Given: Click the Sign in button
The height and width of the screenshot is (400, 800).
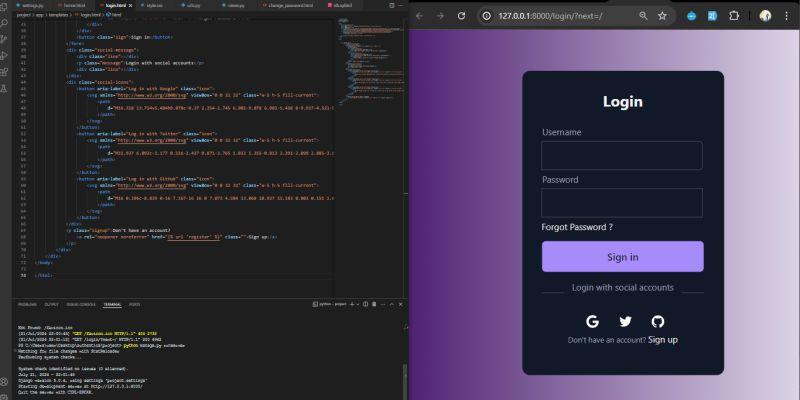Looking at the screenshot, I should coord(622,257).
